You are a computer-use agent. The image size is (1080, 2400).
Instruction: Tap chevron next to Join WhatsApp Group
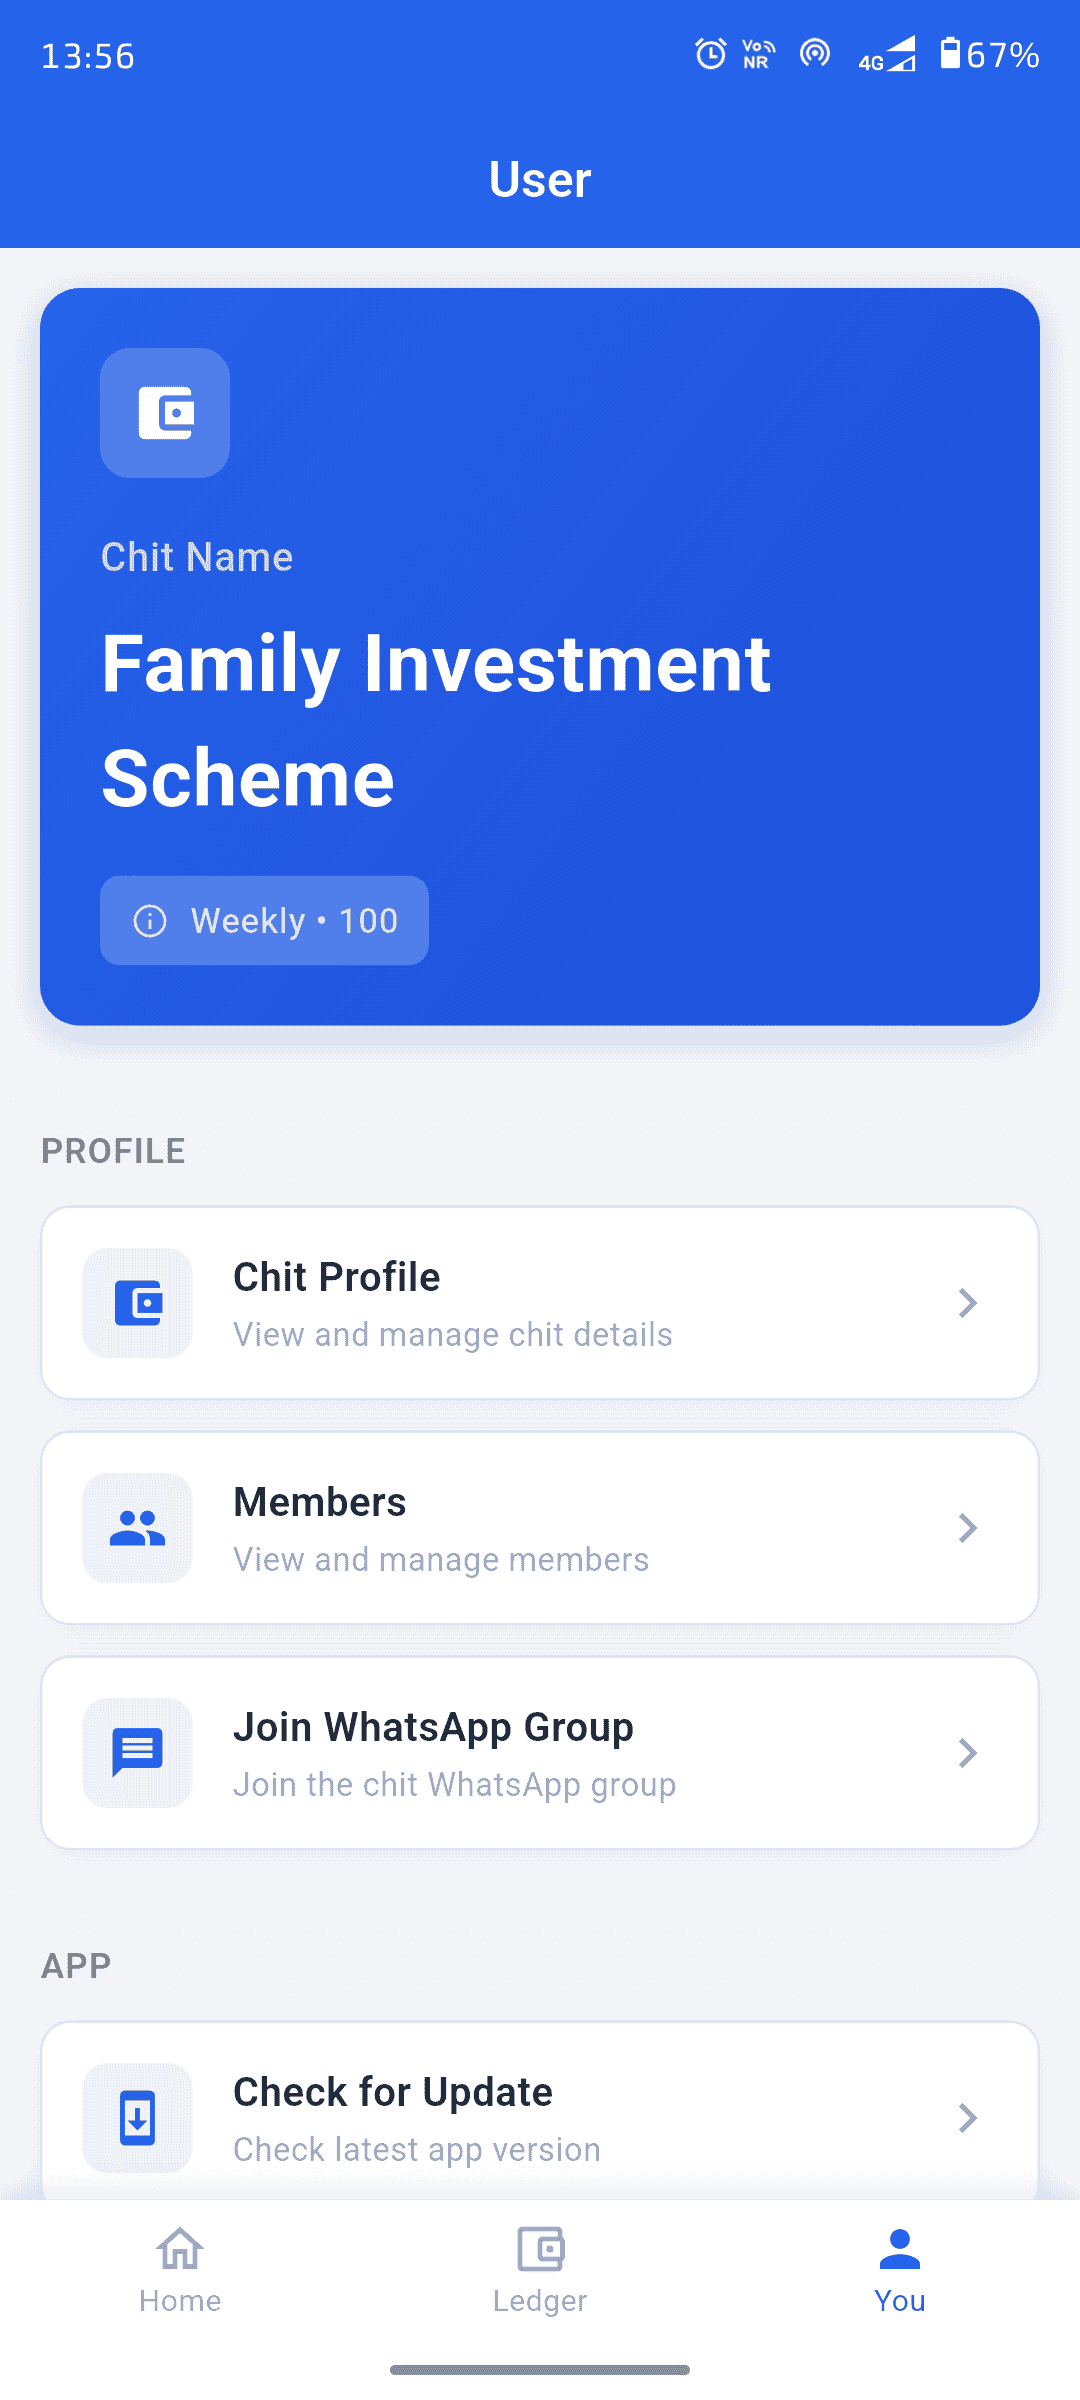[x=967, y=1753]
